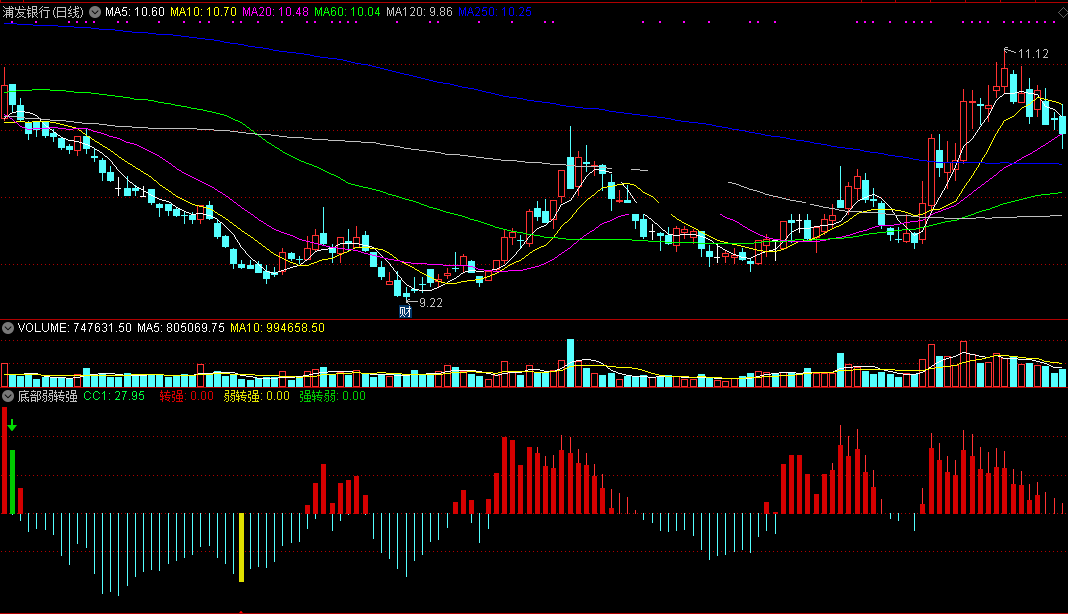The image size is (1068, 614).
Task: Open the VOLUME panel dropdown arrow
Action: 7,328
